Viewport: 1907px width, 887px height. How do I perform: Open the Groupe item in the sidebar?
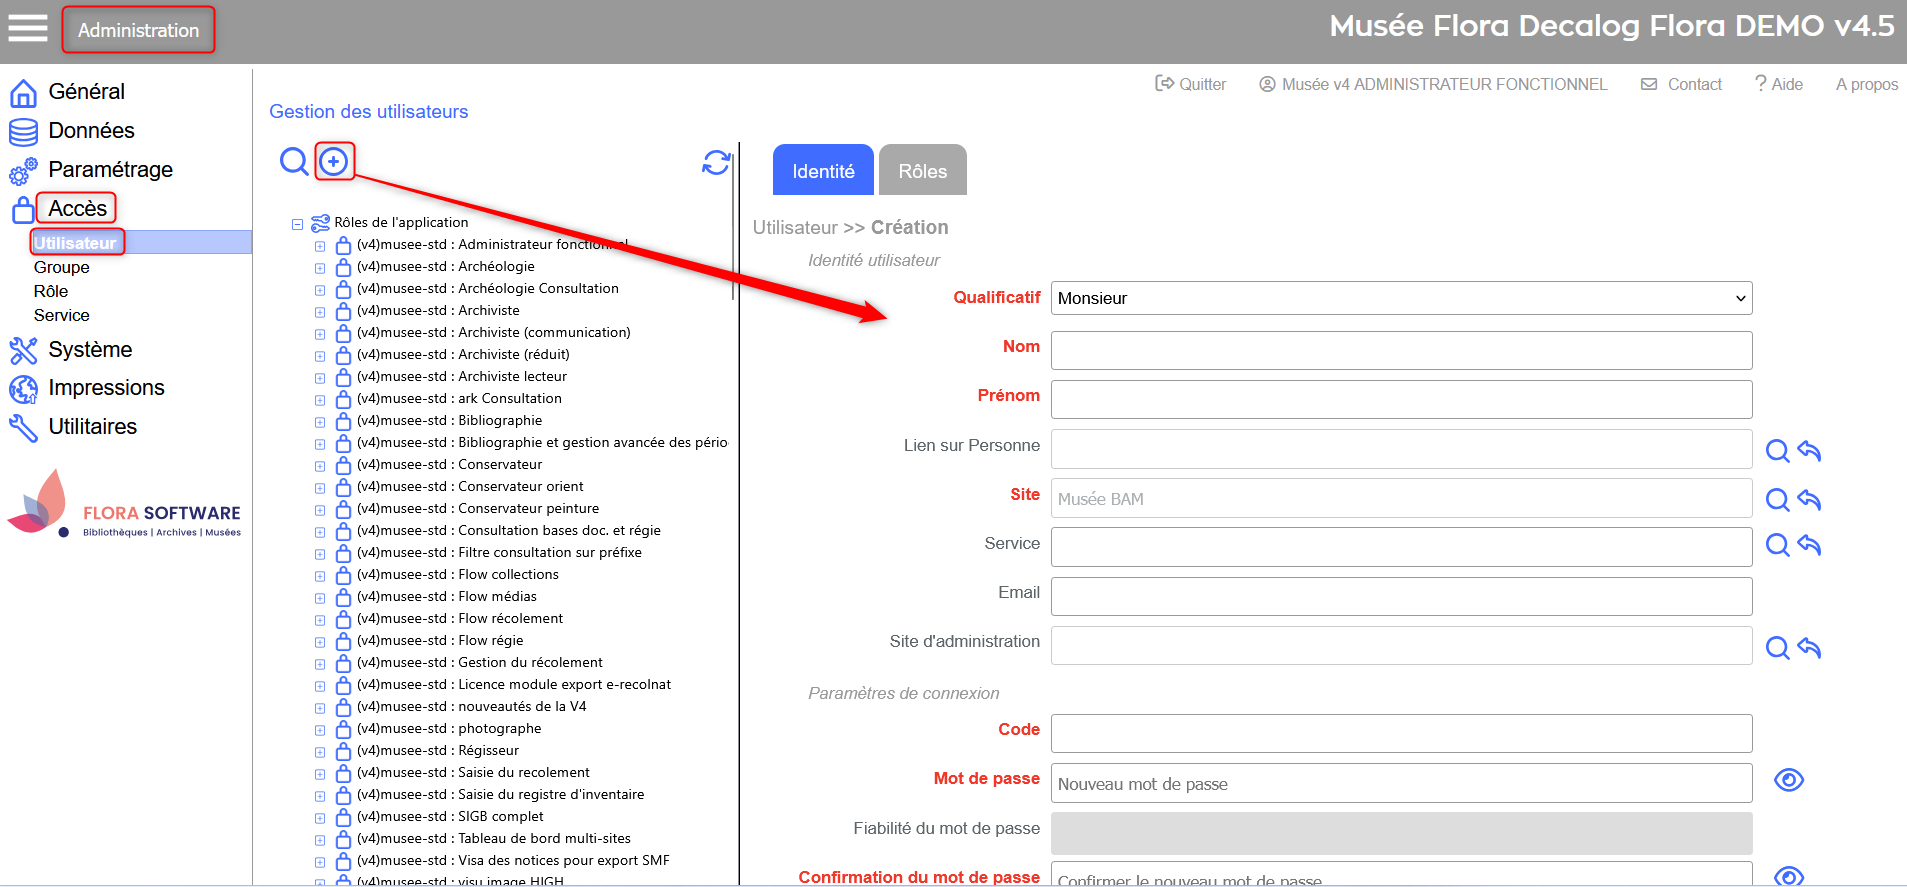(x=62, y=267)
